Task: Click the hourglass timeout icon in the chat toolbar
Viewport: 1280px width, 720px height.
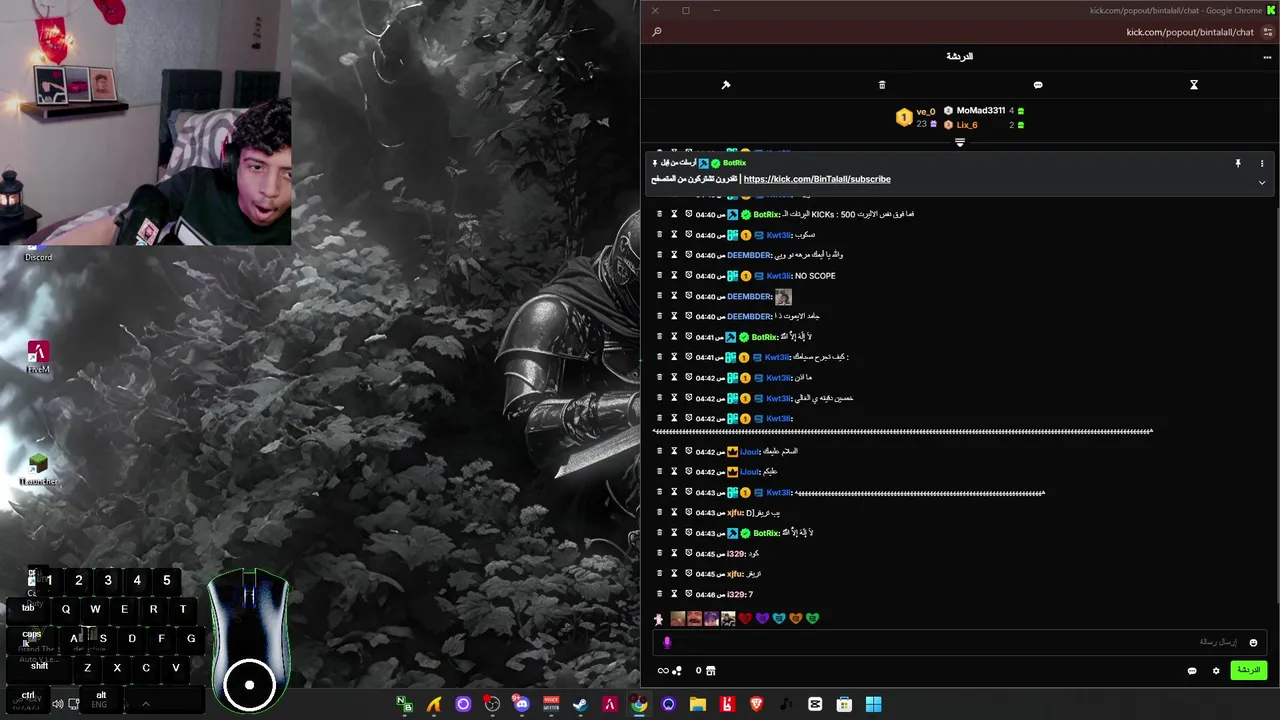Action: 1193,85
